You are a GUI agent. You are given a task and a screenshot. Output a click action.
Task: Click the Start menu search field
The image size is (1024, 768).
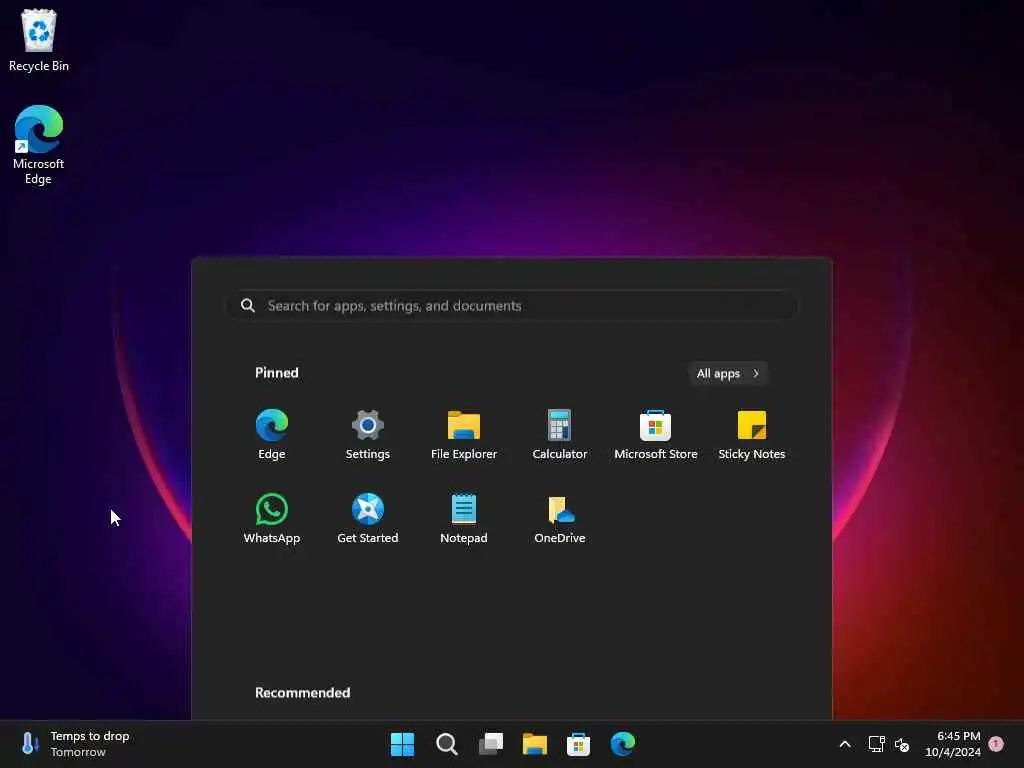(512, 306)
